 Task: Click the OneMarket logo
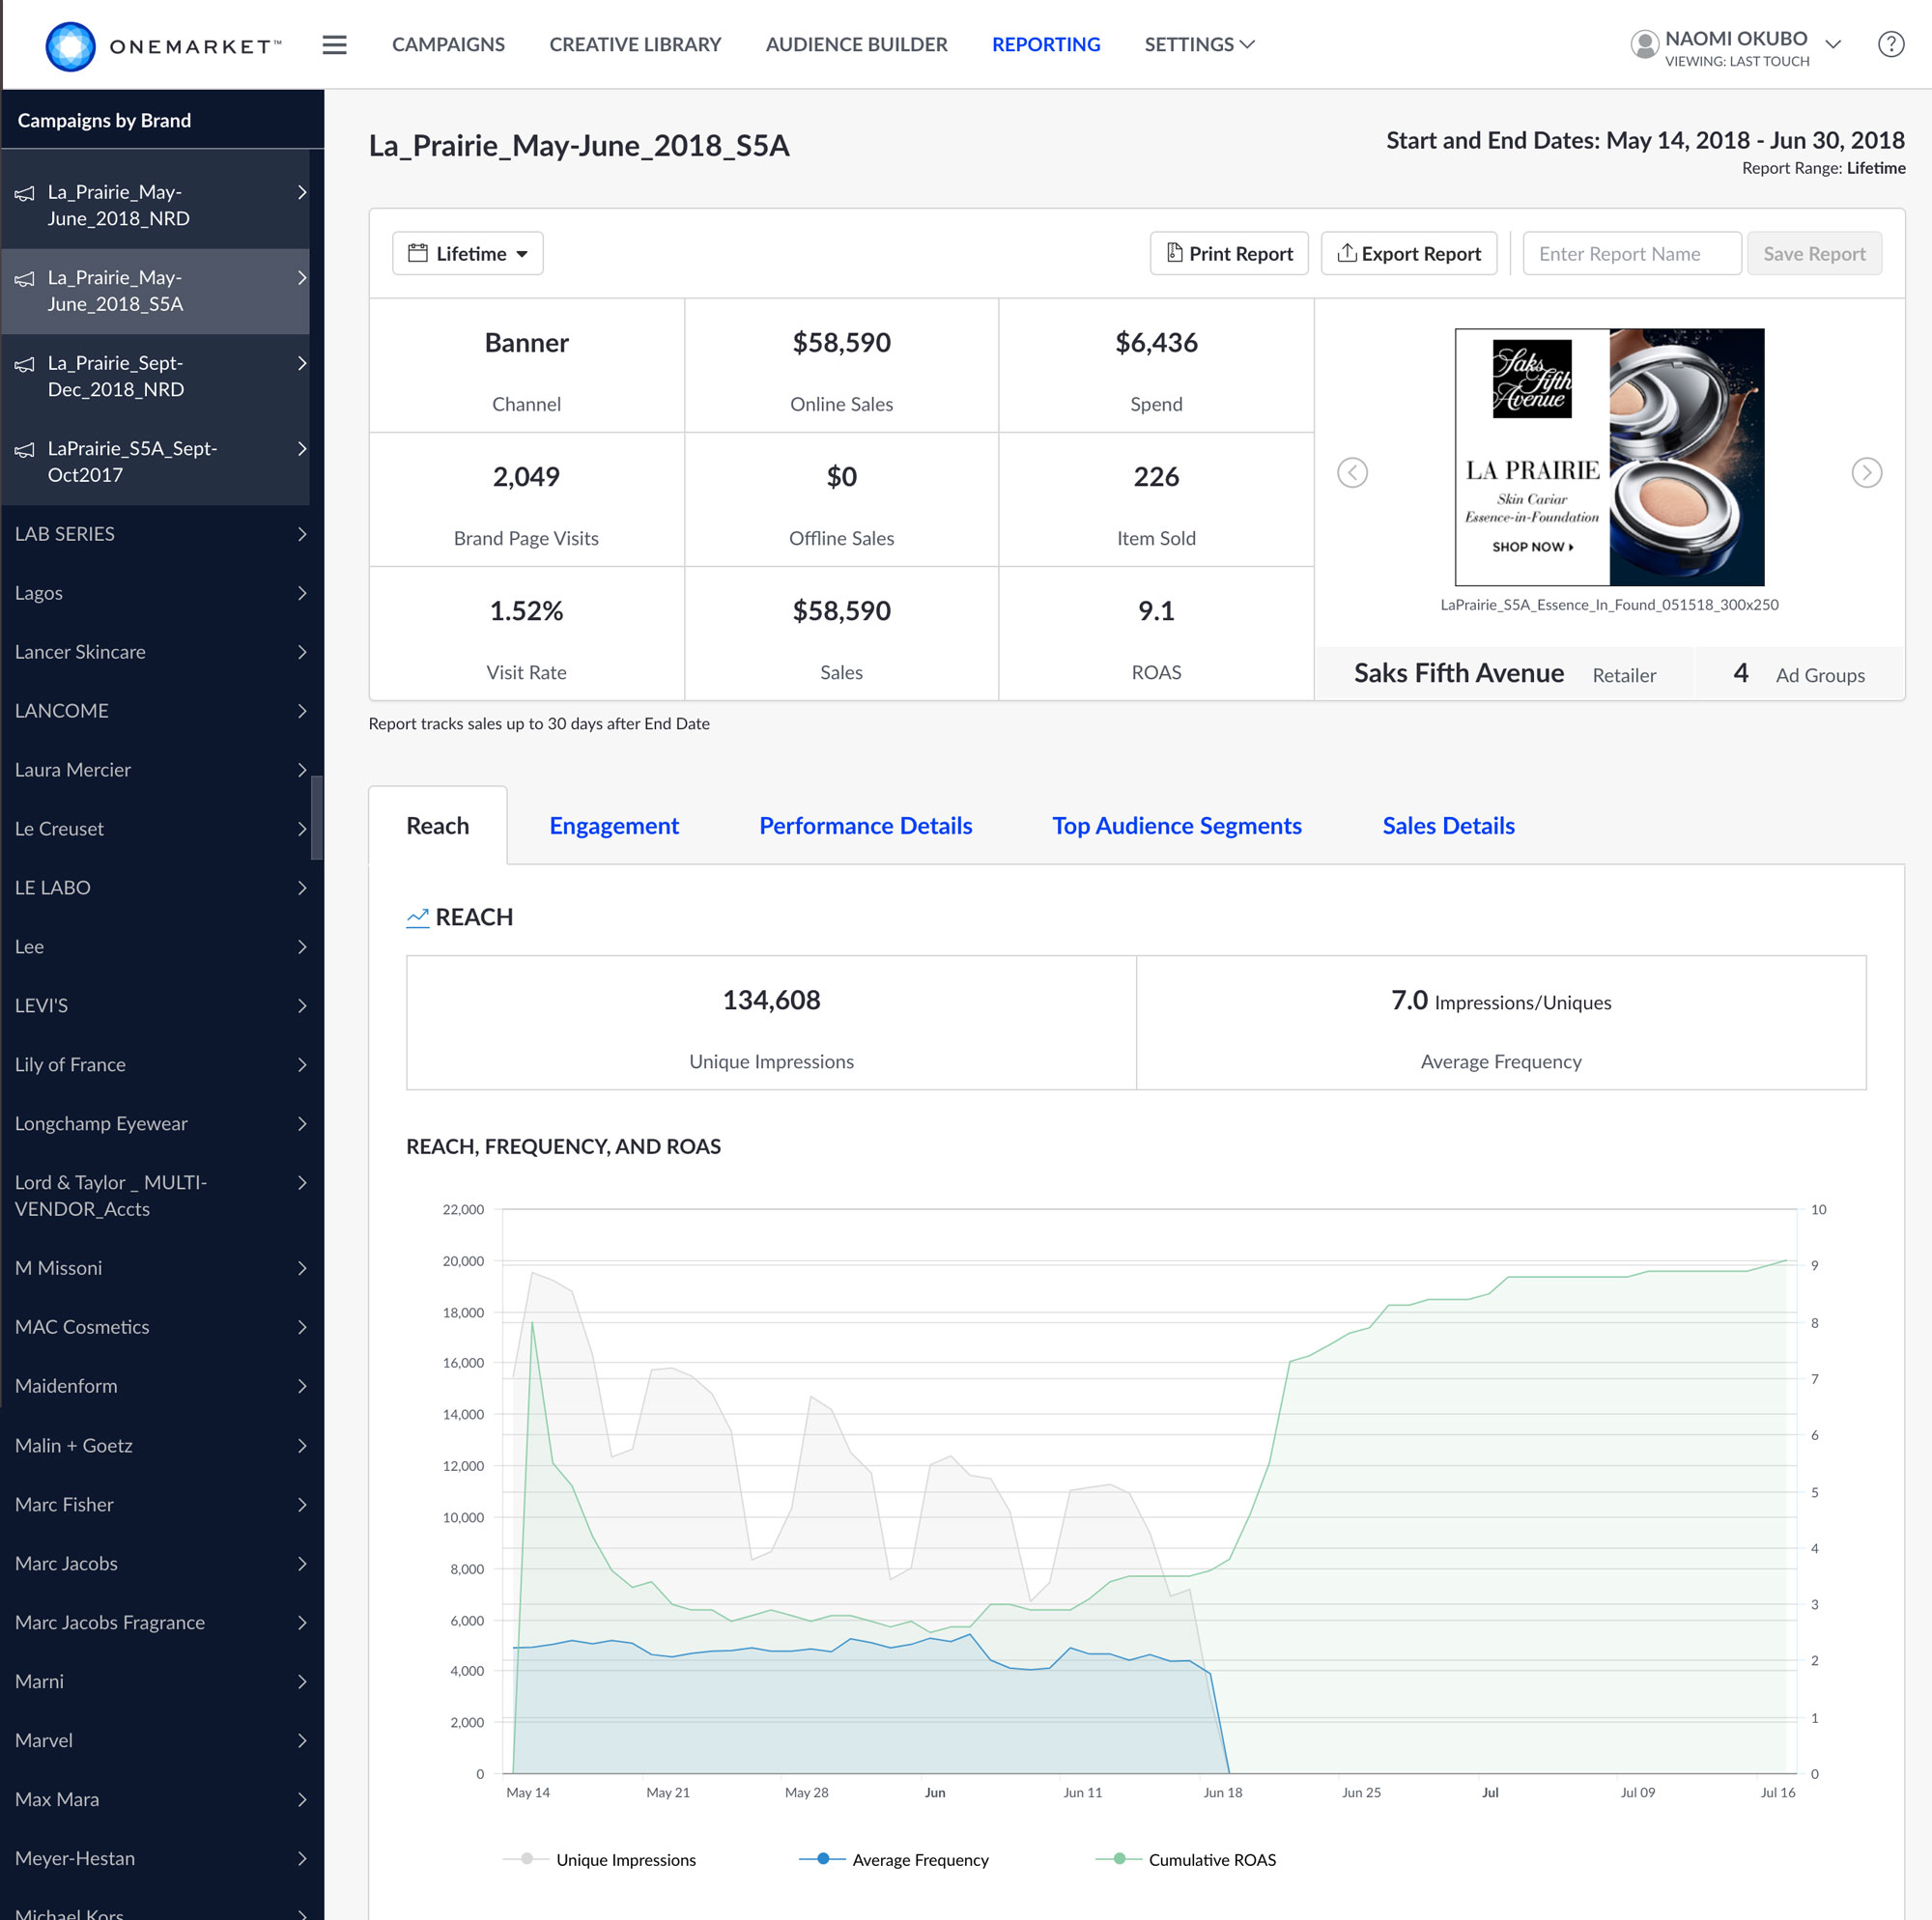[x=164, y=46]
